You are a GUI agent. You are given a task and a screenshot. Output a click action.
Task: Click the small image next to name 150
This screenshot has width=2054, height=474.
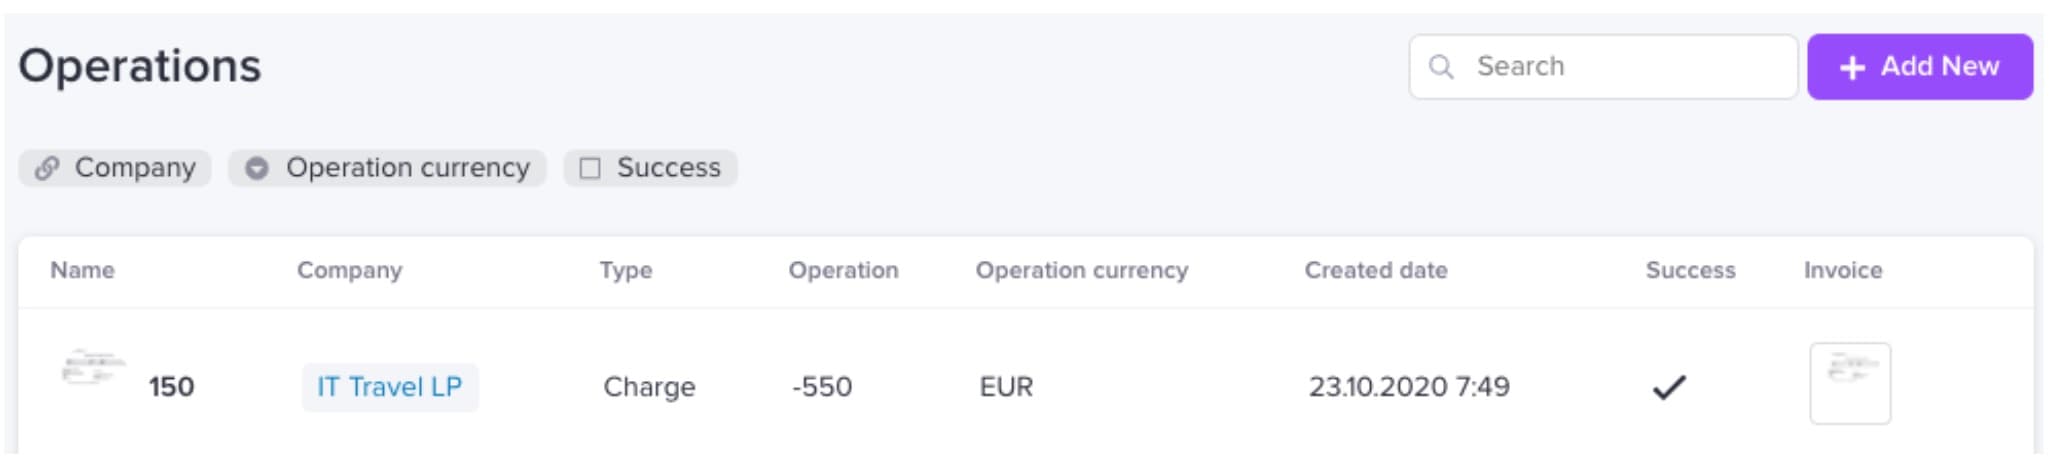point(93,367)
